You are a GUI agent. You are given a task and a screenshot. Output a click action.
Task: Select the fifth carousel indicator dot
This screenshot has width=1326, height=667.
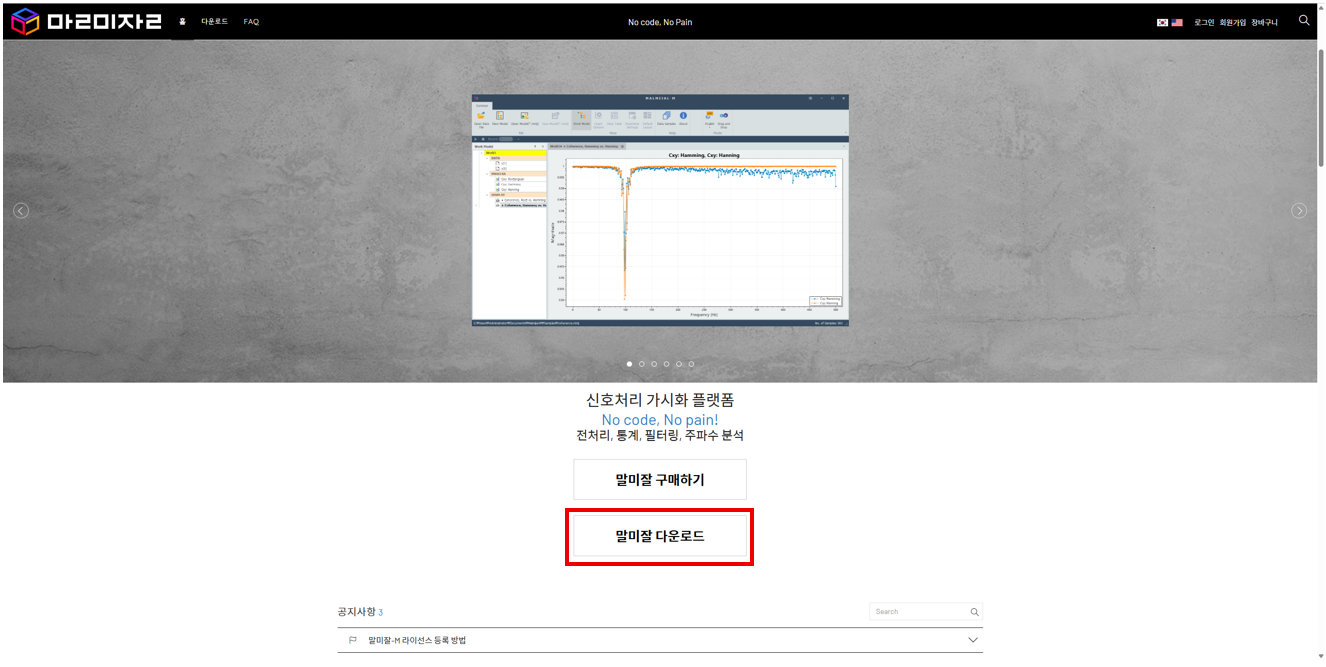pyautogui.click(x=679, y=364)
